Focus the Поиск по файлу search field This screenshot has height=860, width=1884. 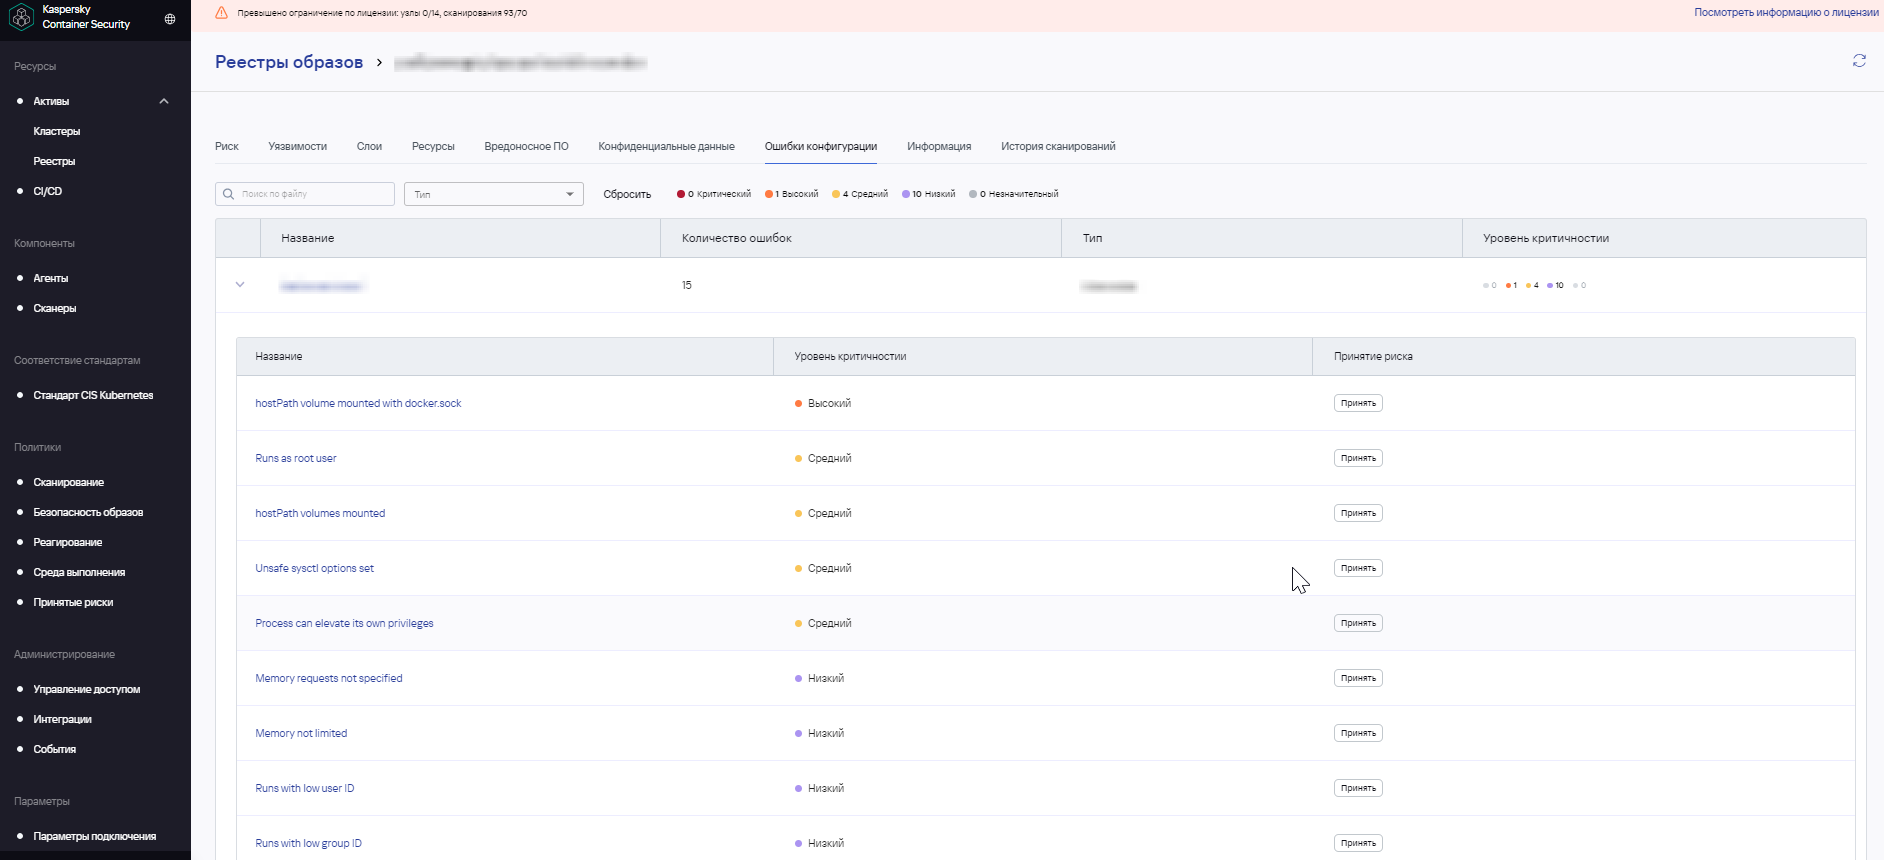305,194
